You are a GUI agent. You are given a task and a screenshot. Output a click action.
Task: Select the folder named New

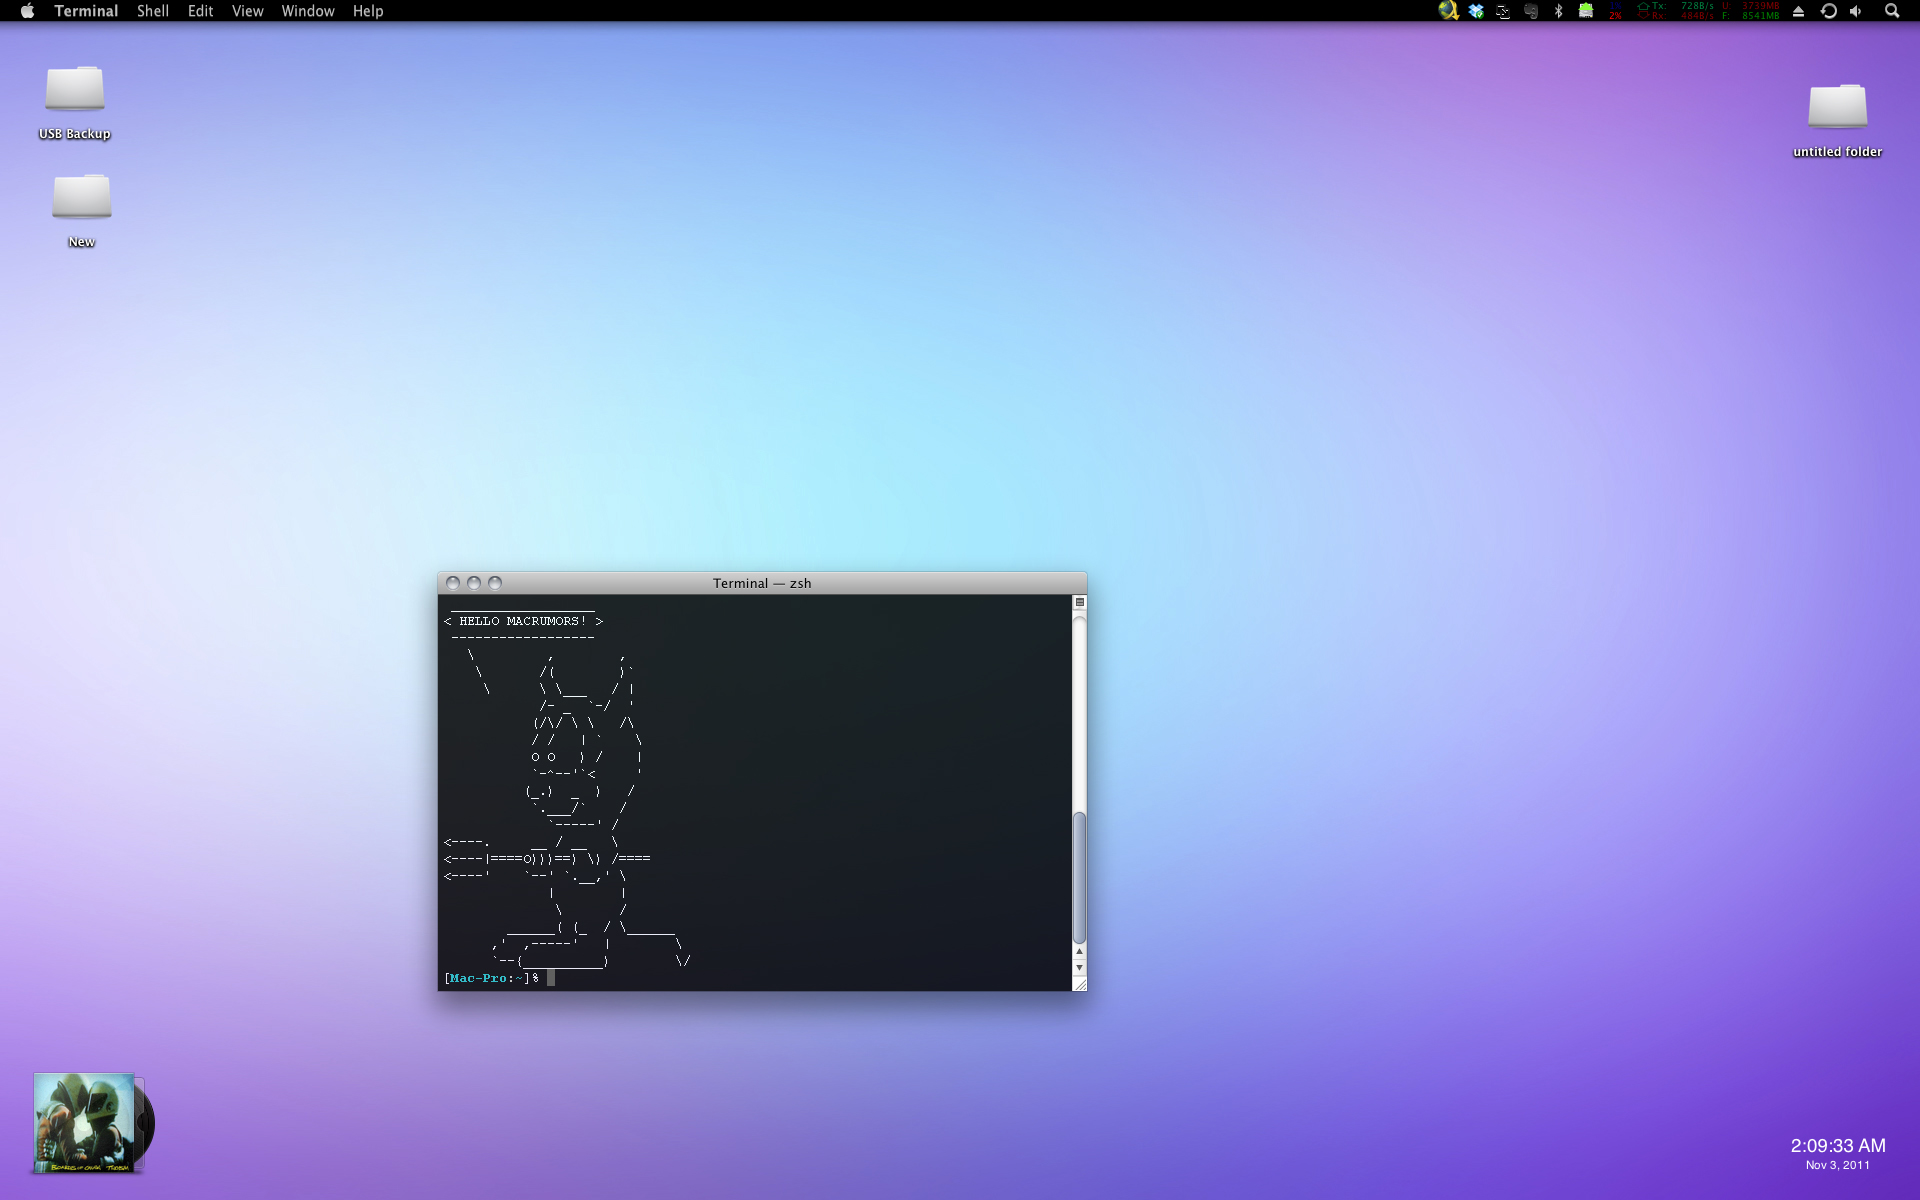coord(82,210)
